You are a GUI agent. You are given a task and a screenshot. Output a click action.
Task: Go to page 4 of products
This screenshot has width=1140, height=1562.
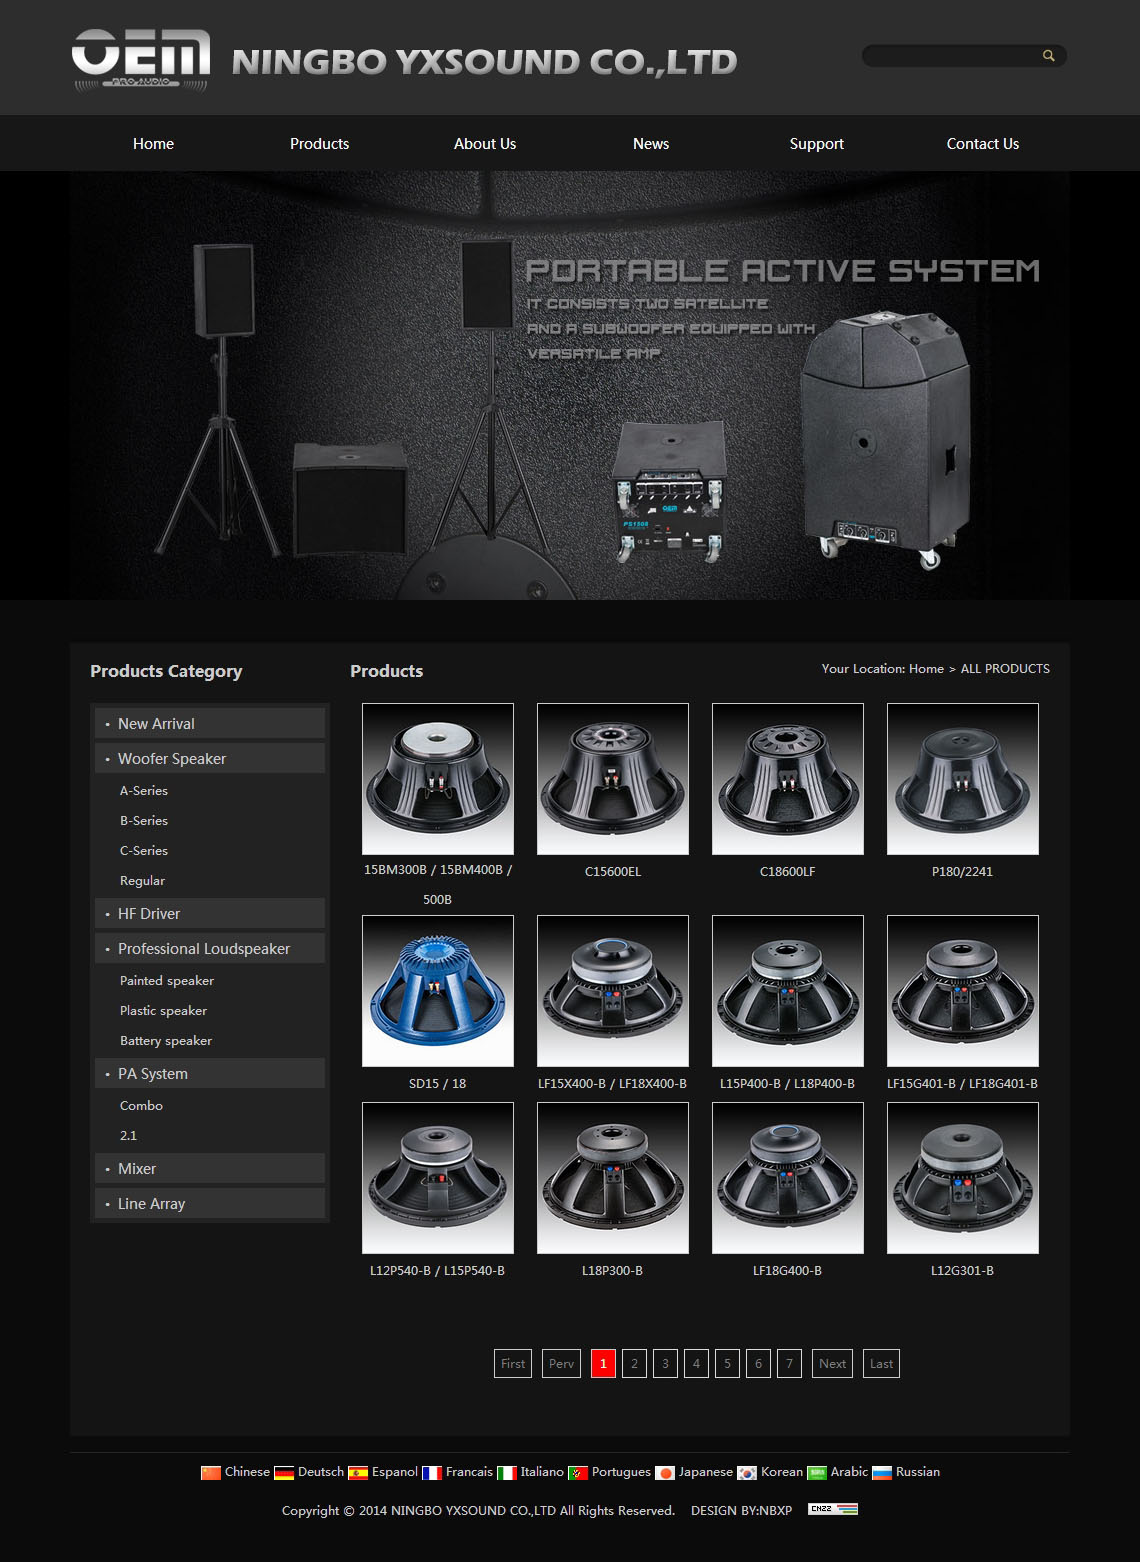coord(696,1363)
